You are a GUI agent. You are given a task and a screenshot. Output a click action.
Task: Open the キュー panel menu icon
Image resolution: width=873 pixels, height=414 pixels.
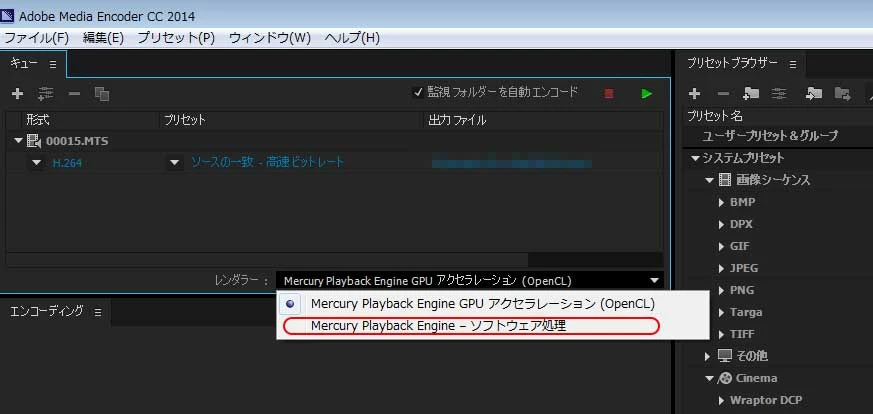pyautogui.click(x=53, y=65)
